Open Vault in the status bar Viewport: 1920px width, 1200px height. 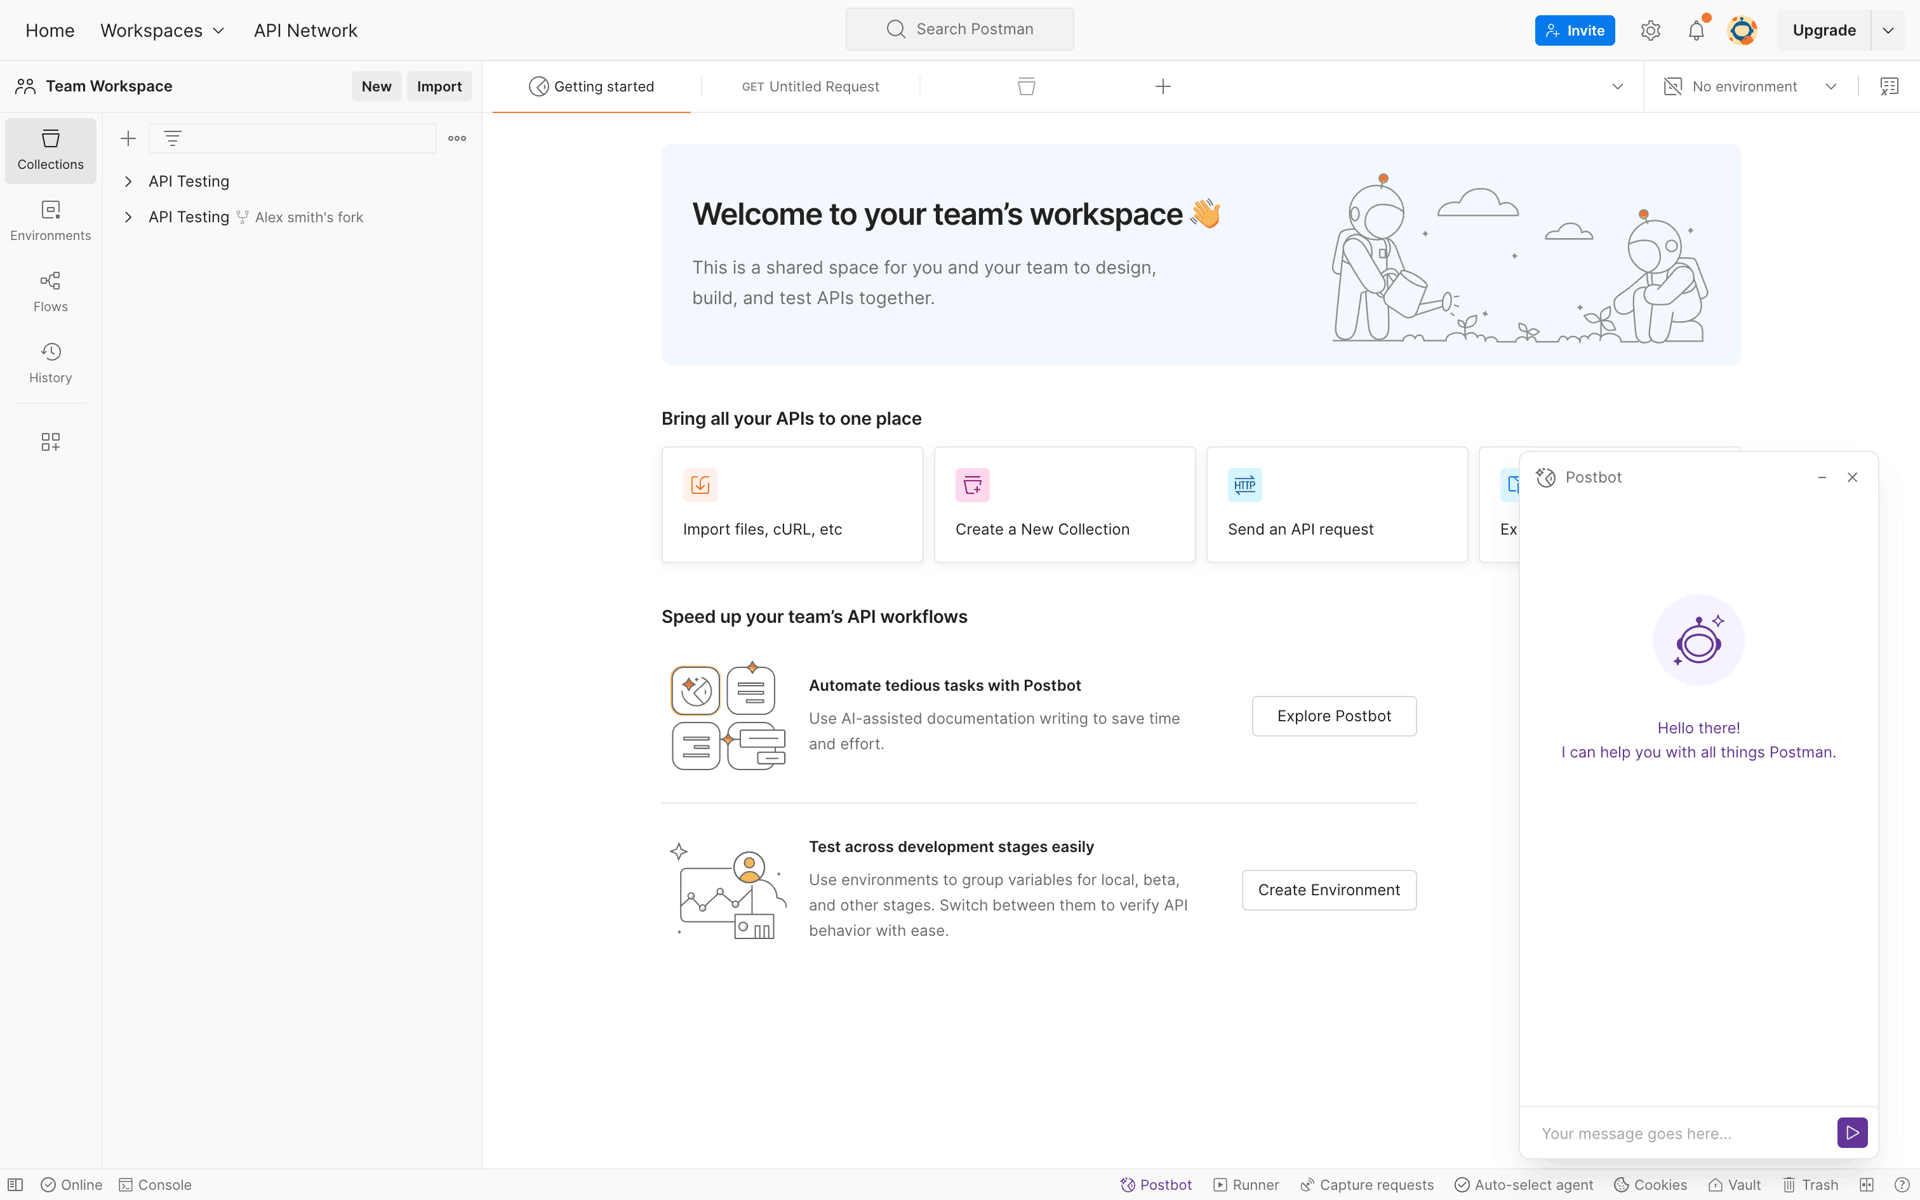[x=1734, y=1185]
